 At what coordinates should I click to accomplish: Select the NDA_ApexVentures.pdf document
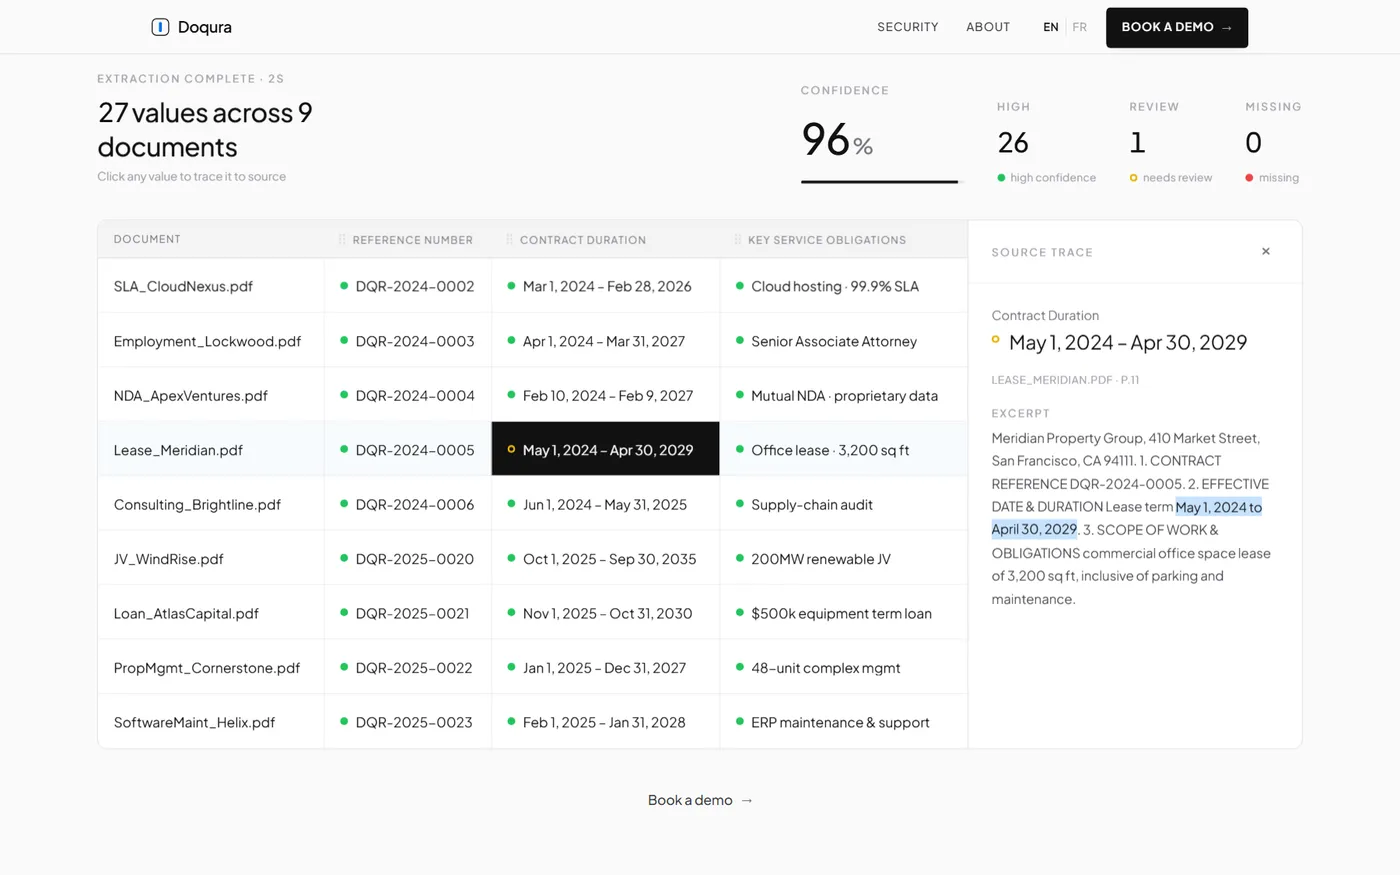tap(191, 396)
